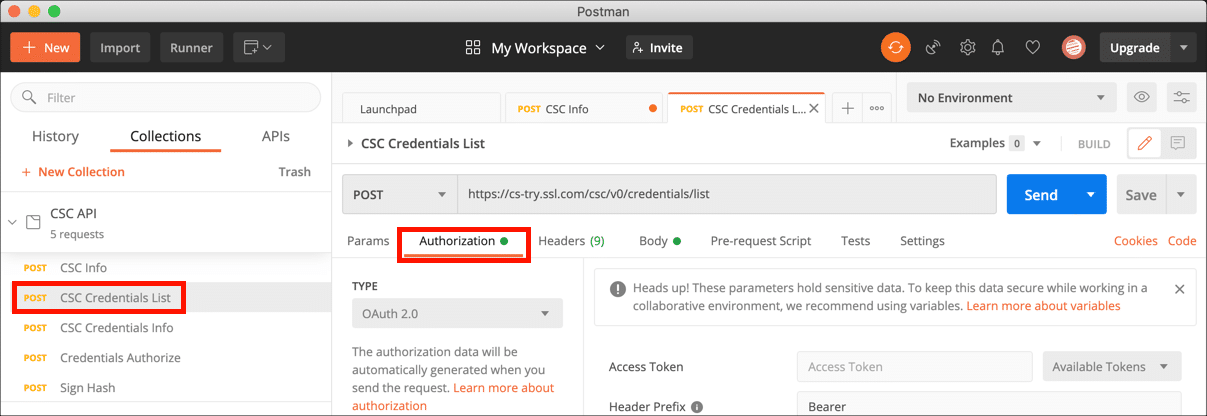Switch to the Headers tab
The image size is (1207, 416).
coord(571,241)
